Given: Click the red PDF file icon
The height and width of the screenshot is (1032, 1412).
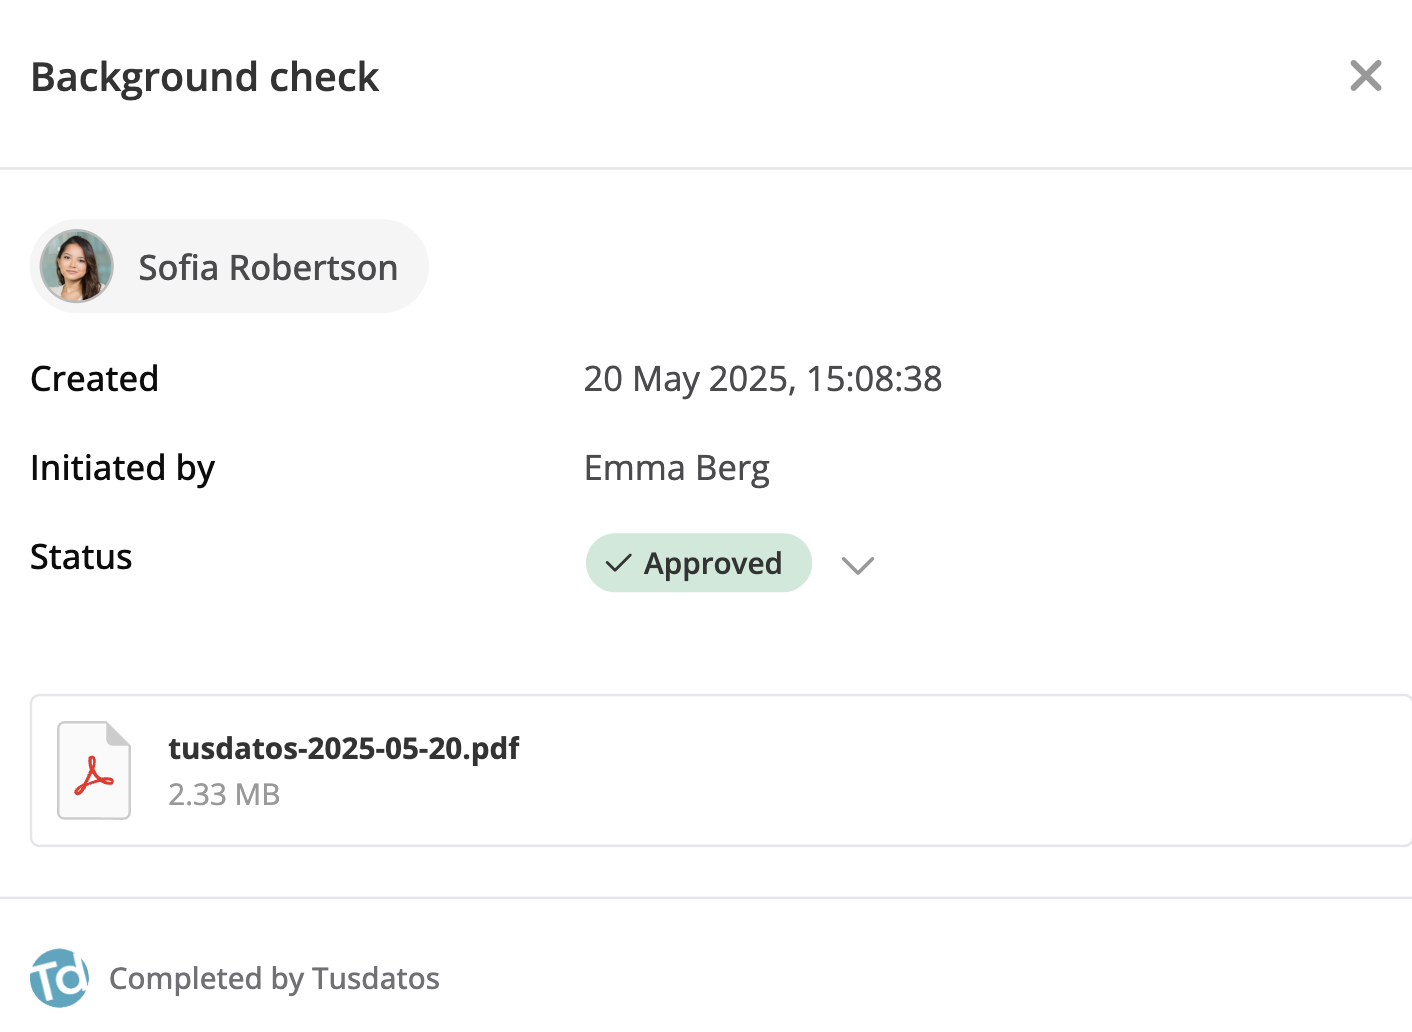Looking at the screenshot, I should (x=94, y=771).
